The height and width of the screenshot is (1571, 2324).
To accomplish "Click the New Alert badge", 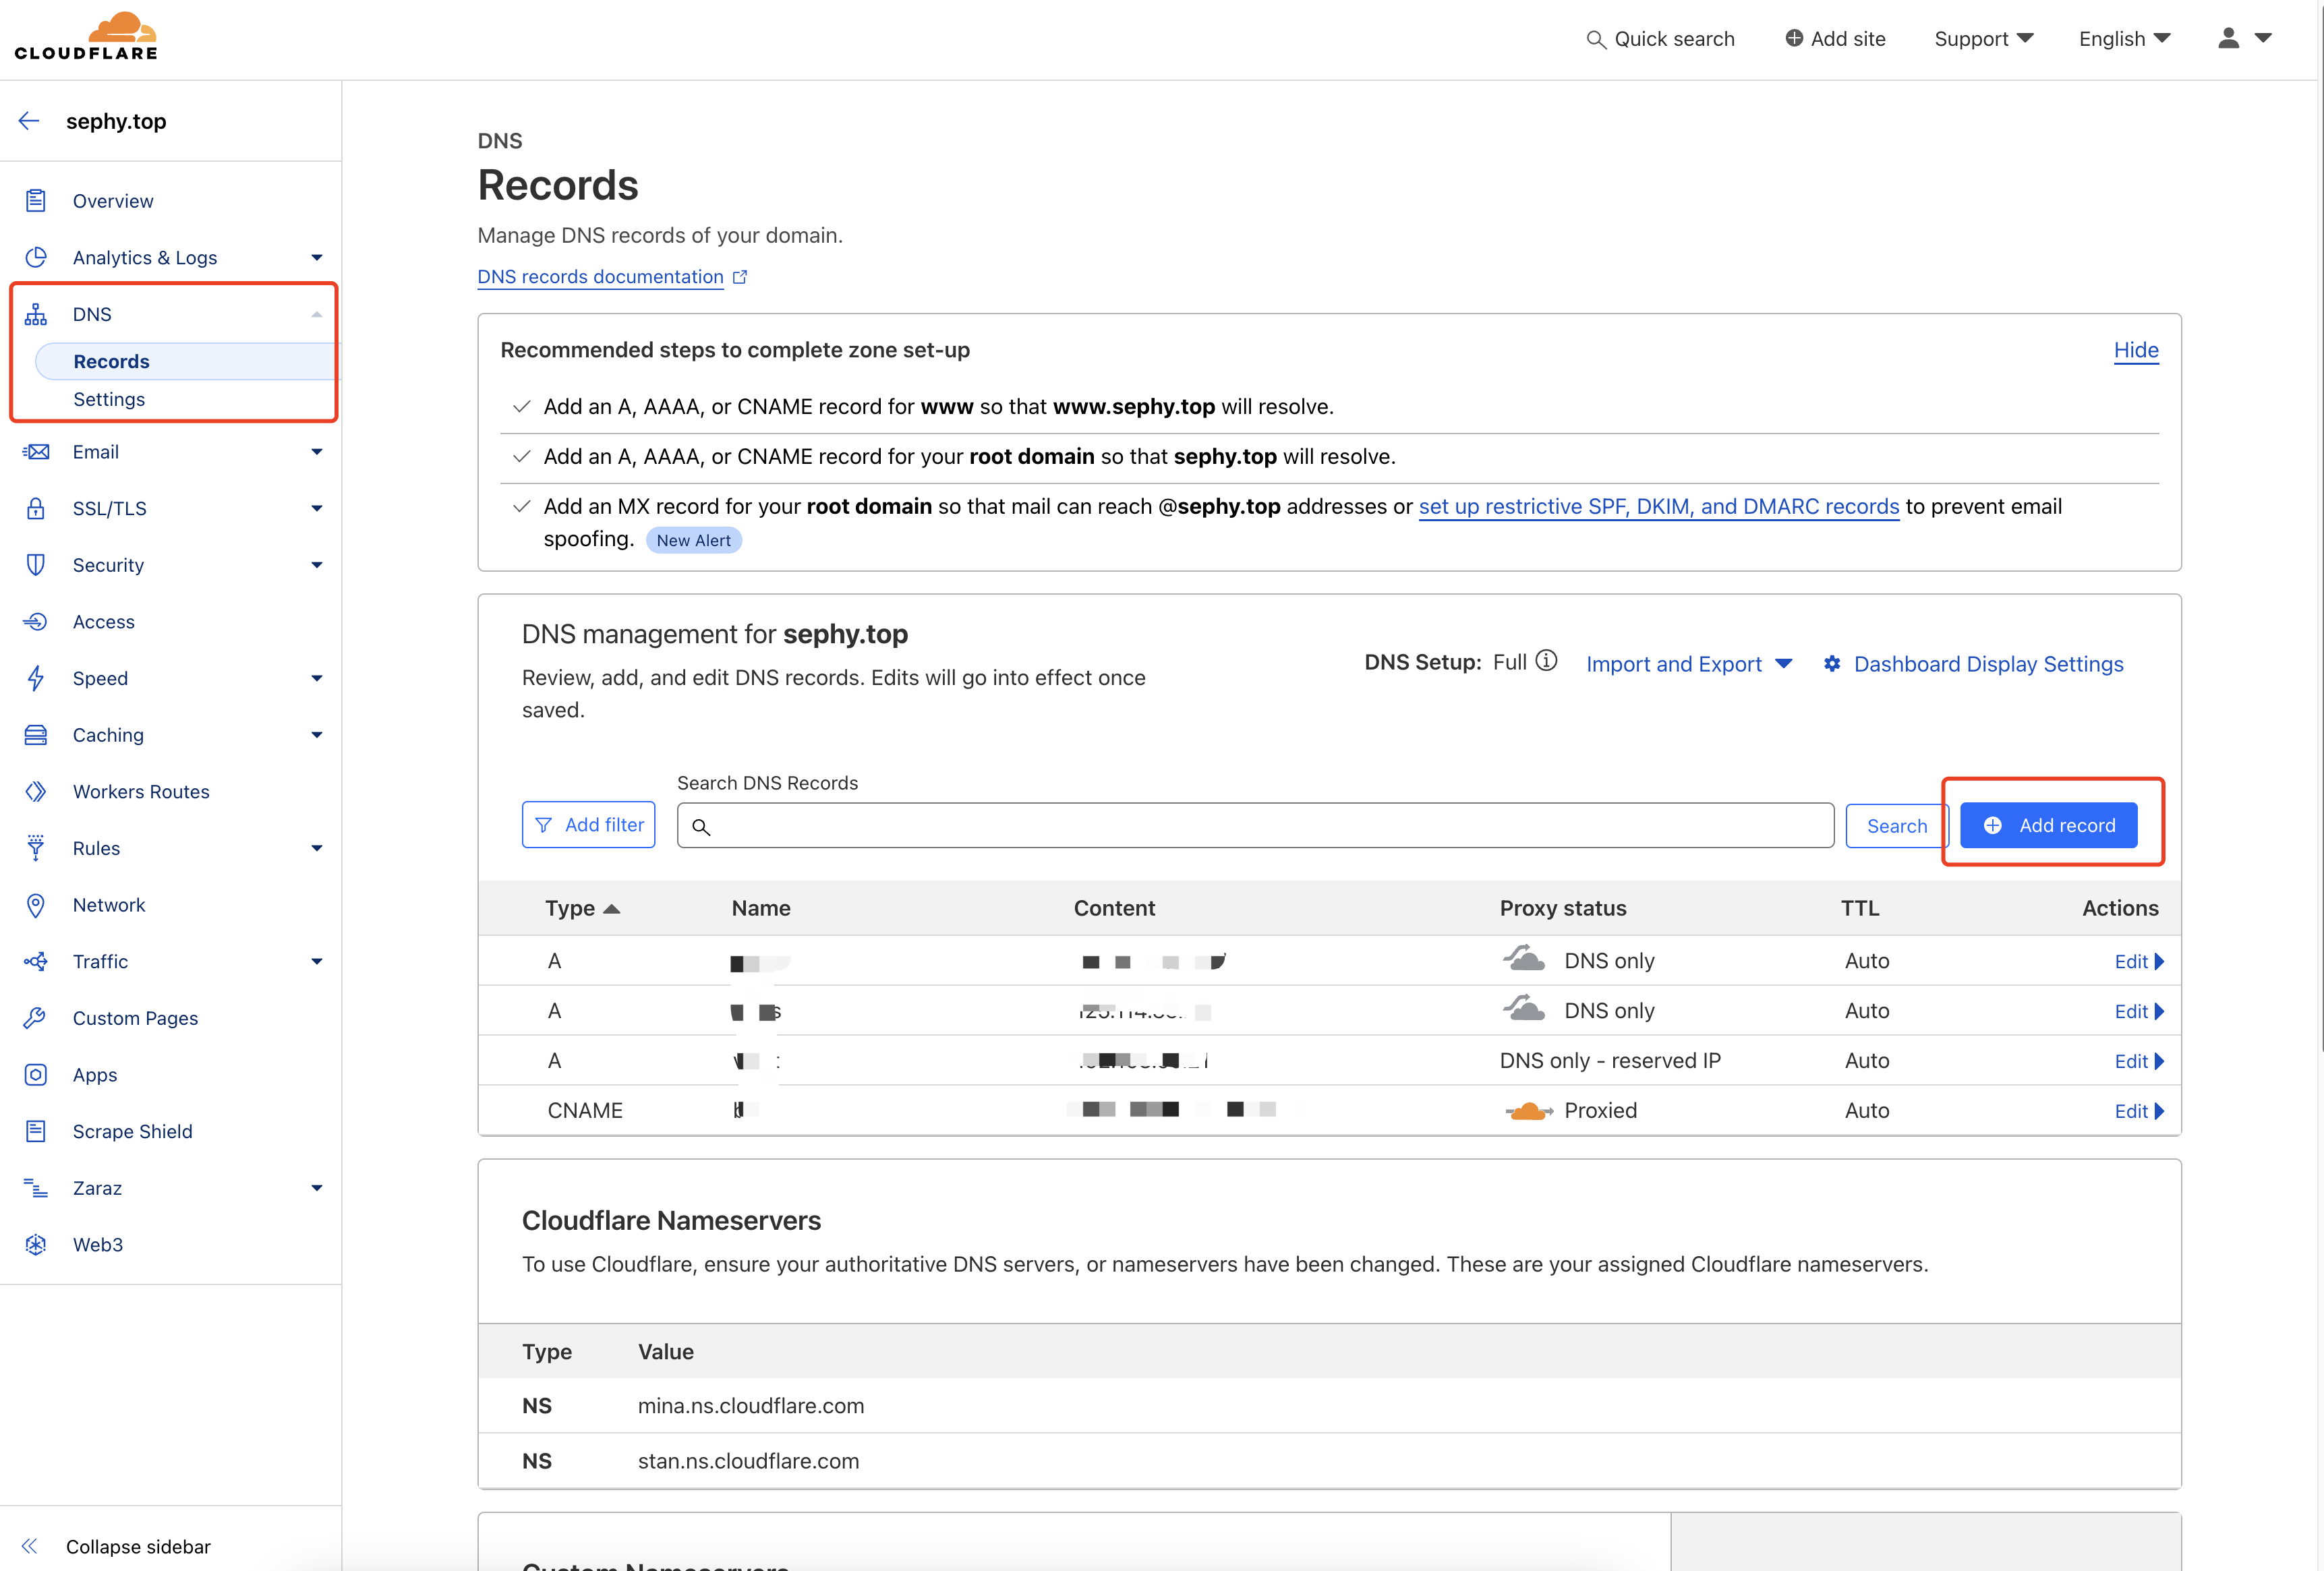I will [x=693, y=540].
